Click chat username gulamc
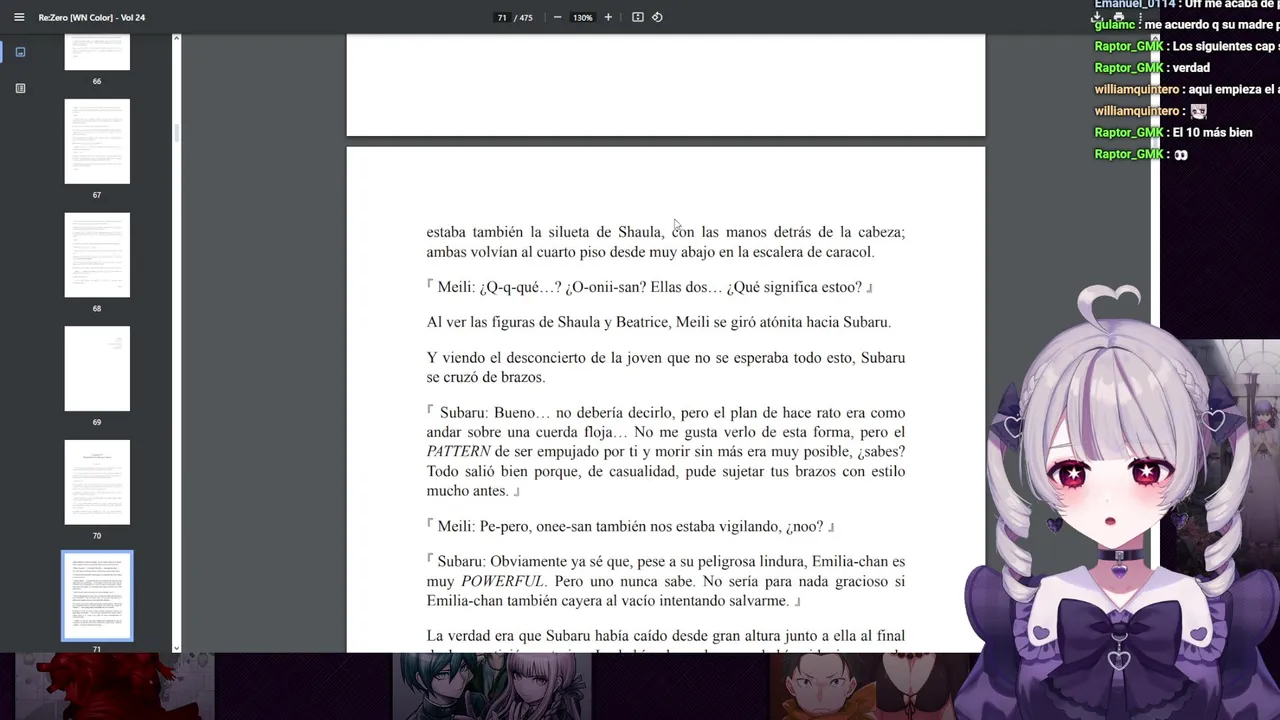This screenshot has width=1280, height=720. pos(1115,25)
